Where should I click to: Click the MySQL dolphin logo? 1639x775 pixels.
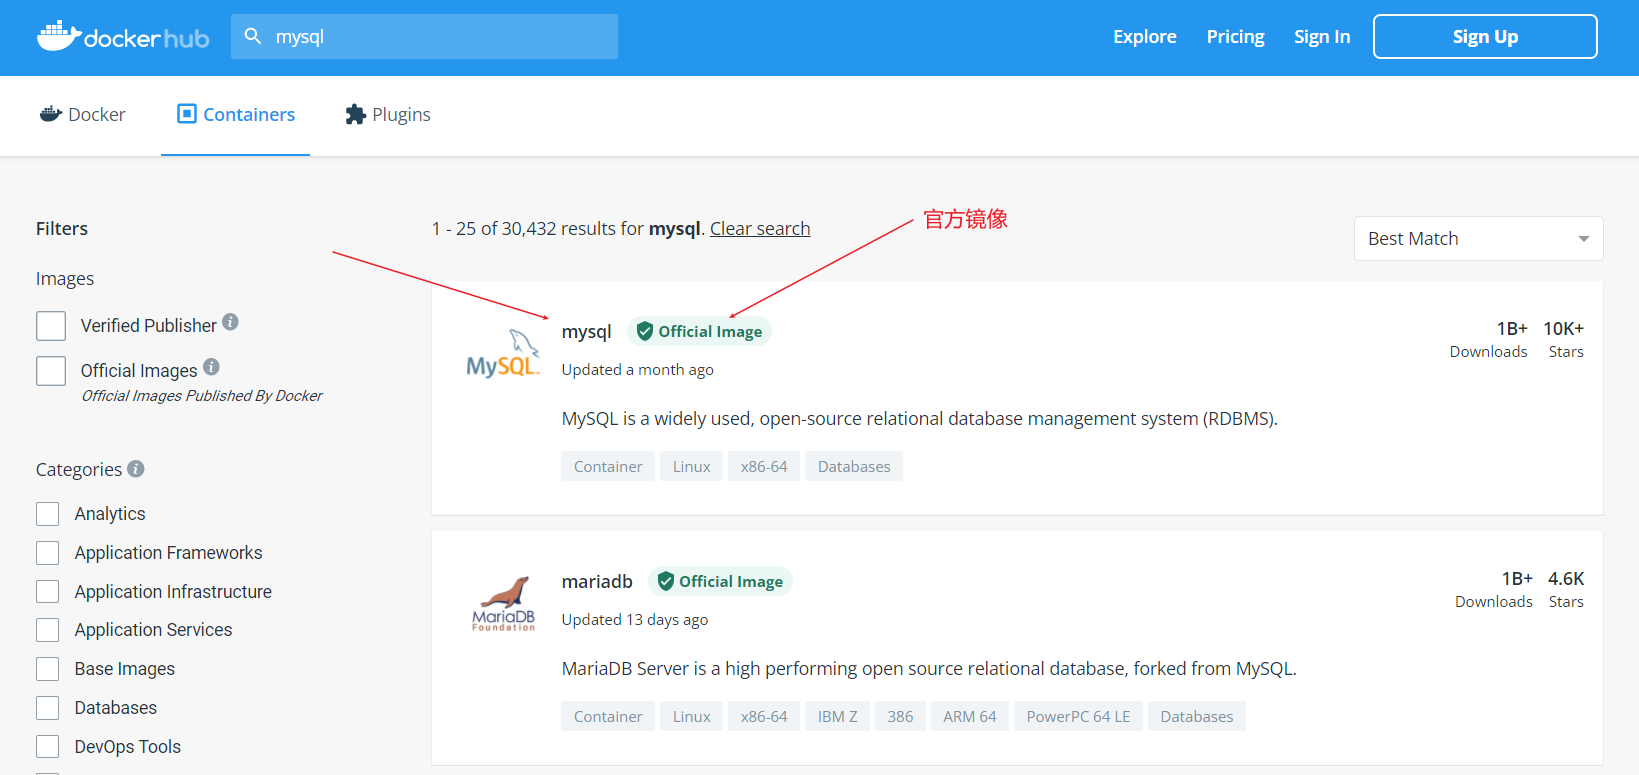tap(503, 354)
